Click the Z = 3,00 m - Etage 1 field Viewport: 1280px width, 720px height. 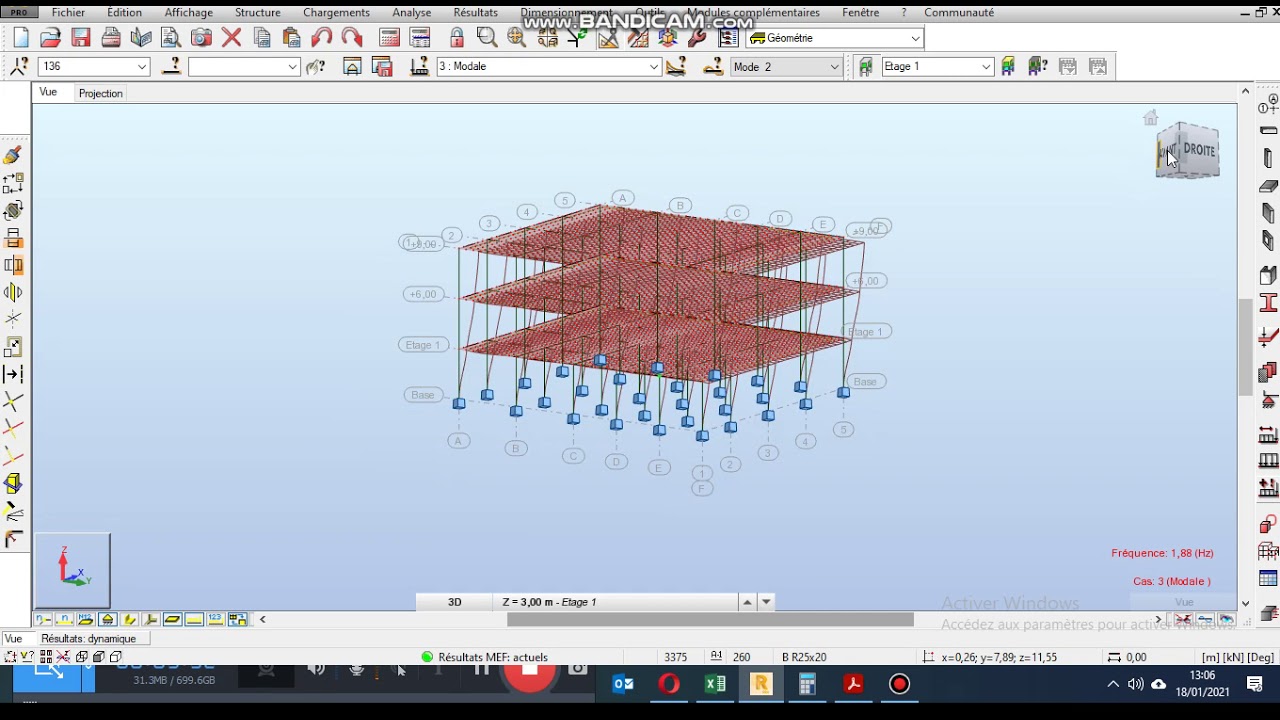point(615,602)
